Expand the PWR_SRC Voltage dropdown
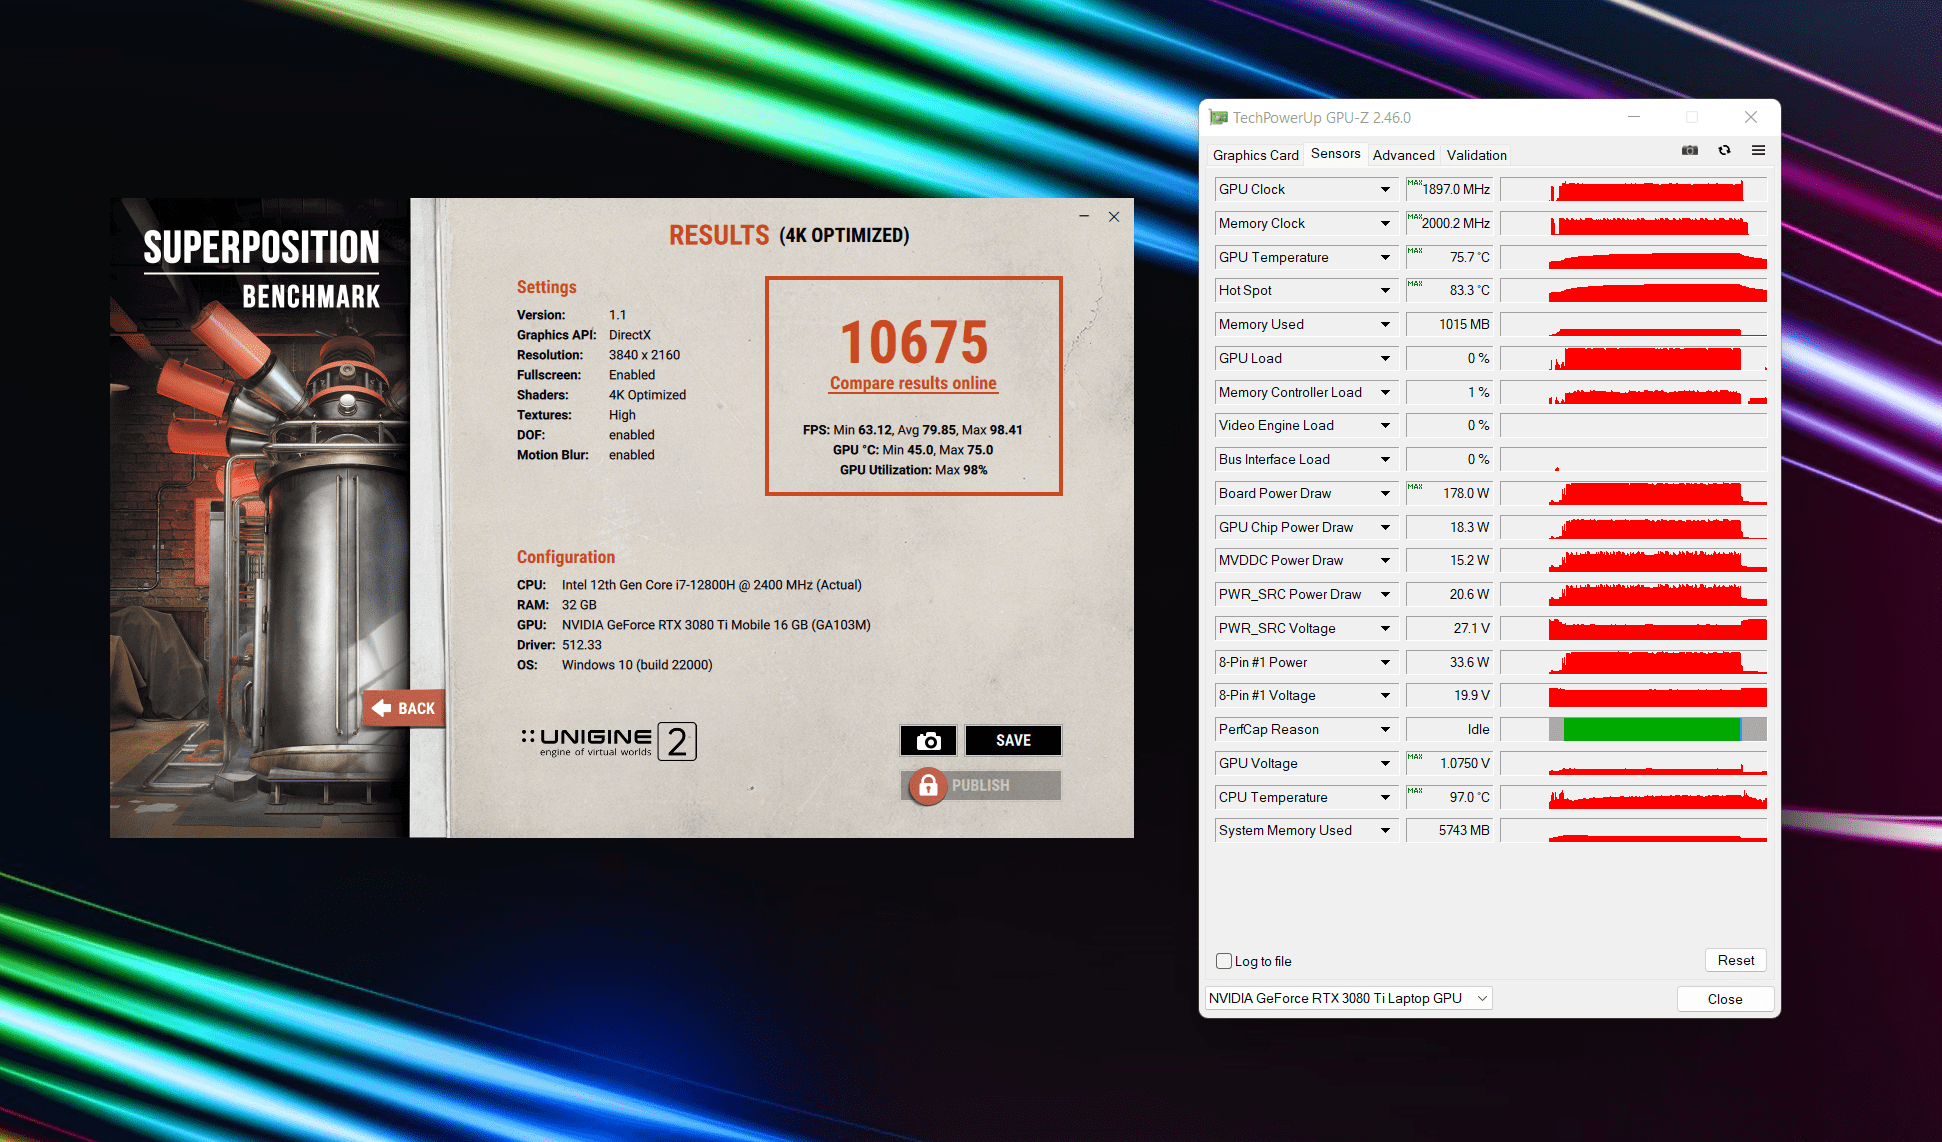 (1385, 628)
